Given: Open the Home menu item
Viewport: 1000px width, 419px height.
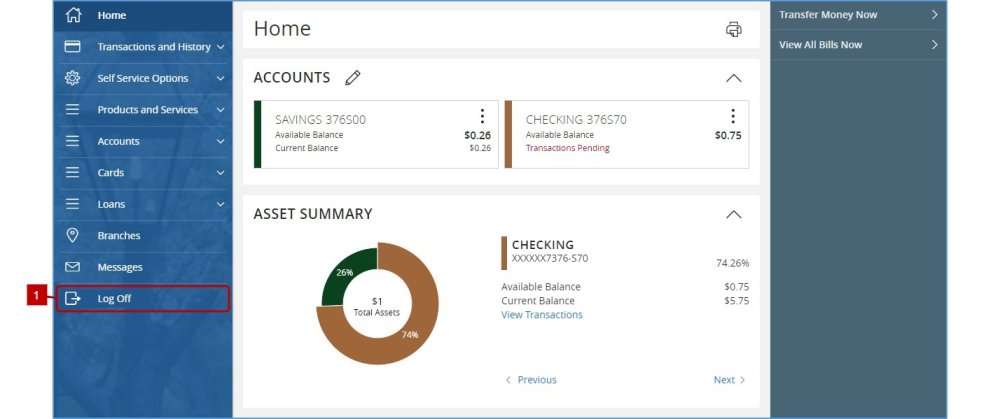Looking at the screenshot, I should click(x=143, y=15).
